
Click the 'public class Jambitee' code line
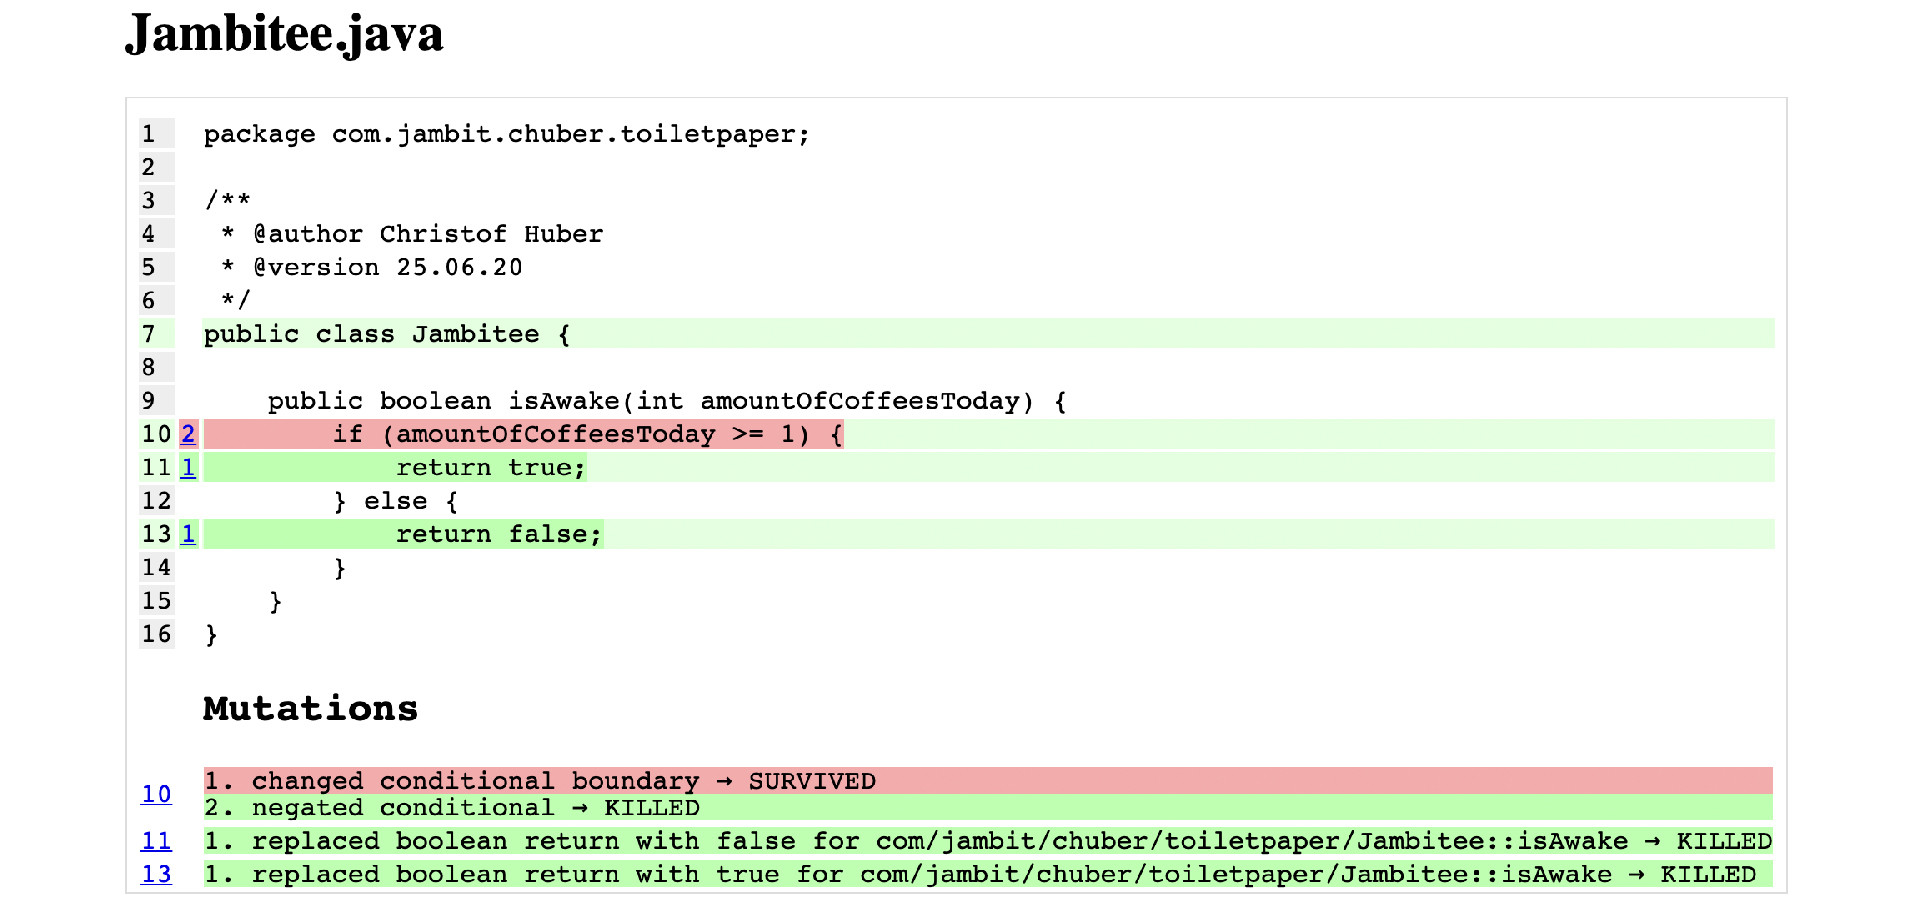coord(386,334)
